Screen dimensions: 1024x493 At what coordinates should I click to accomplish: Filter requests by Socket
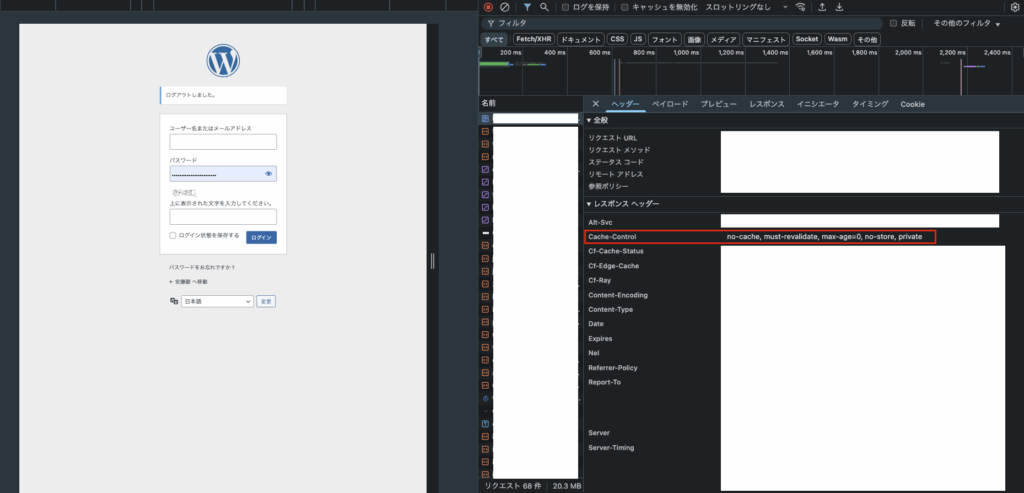click(x=807, y=40)
